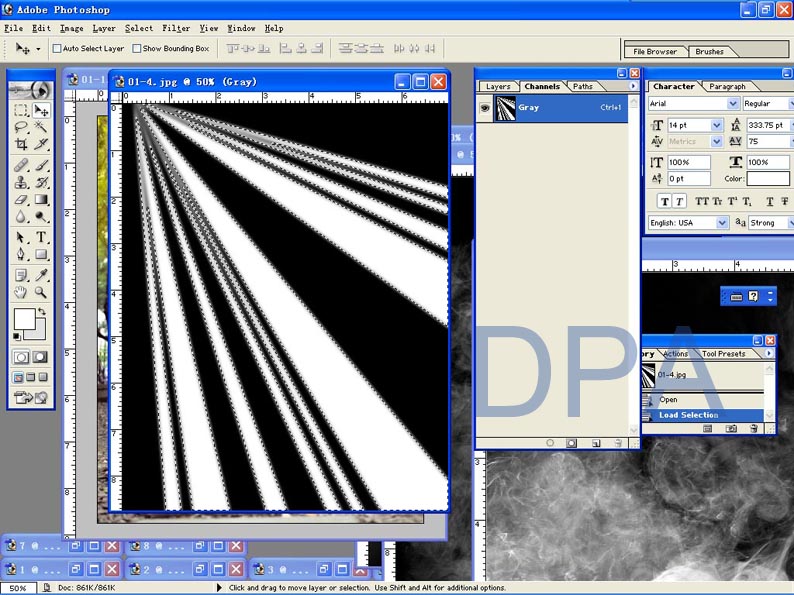Open the File menu
Image resolution: width=794 pixels, height=595 pixels.
(x=14, y=28)
